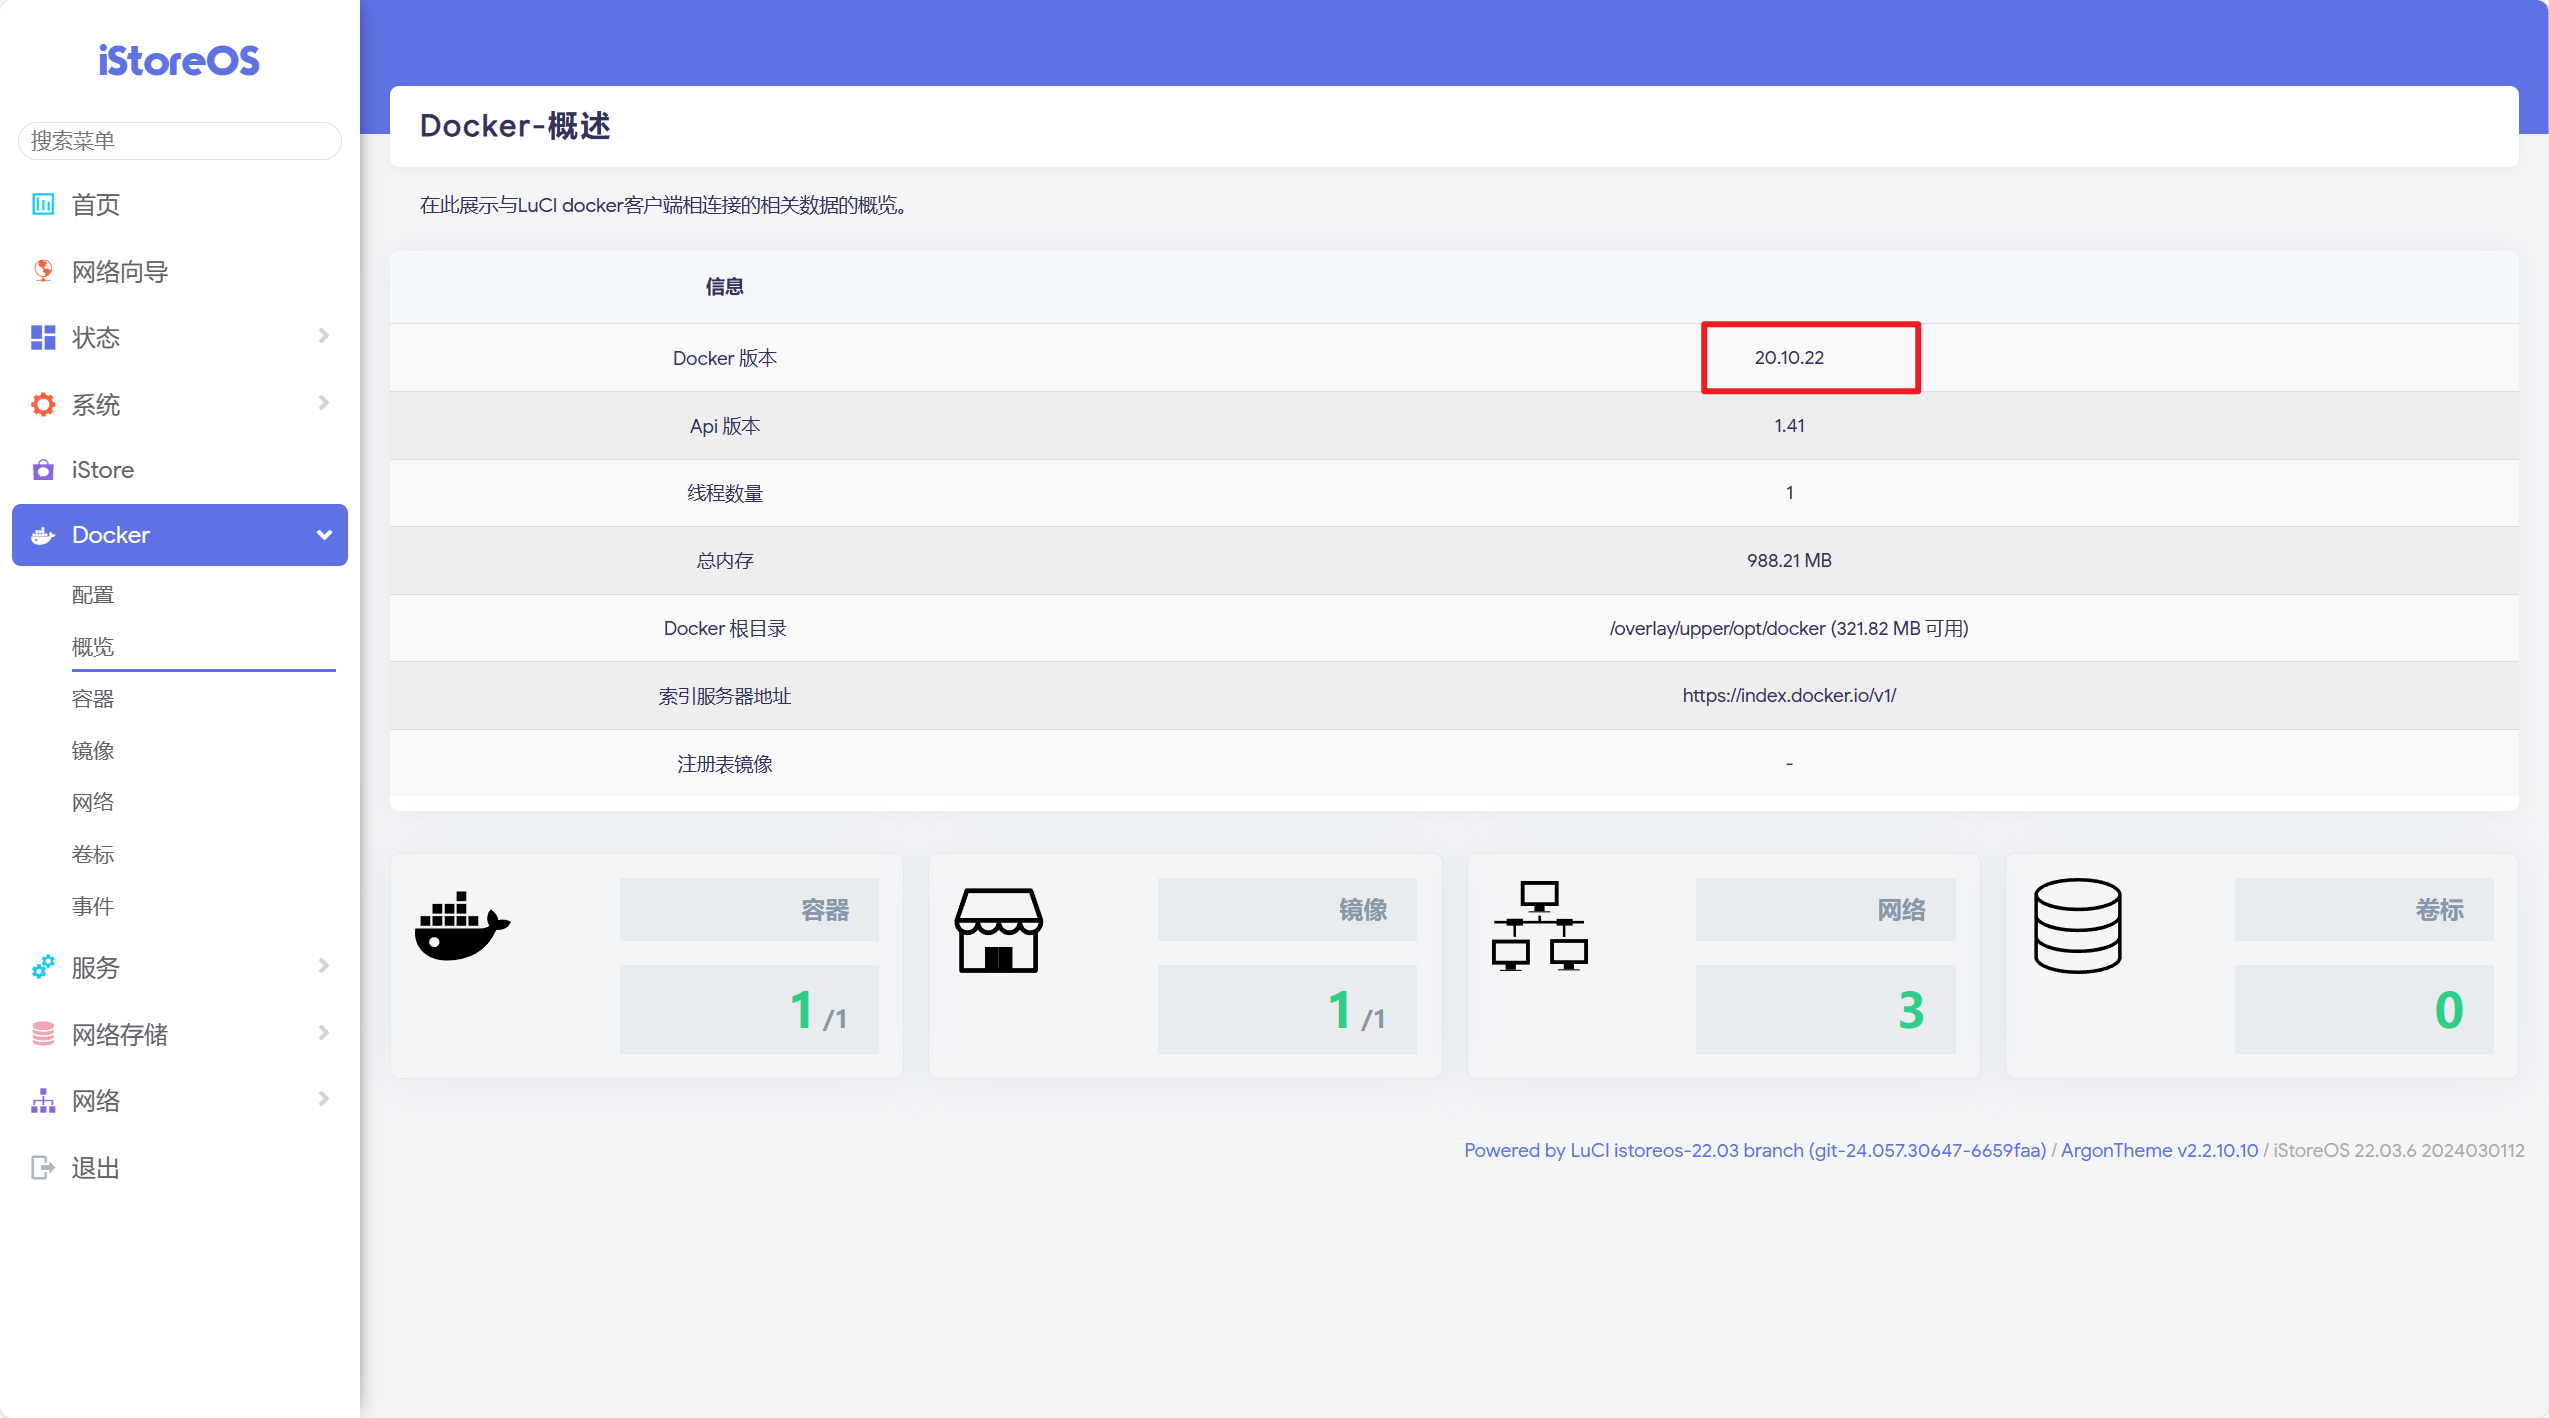This screenshot has height=1418, width=2549.
Task: Click the system gear icon
Action: click(x=43, y=404)
